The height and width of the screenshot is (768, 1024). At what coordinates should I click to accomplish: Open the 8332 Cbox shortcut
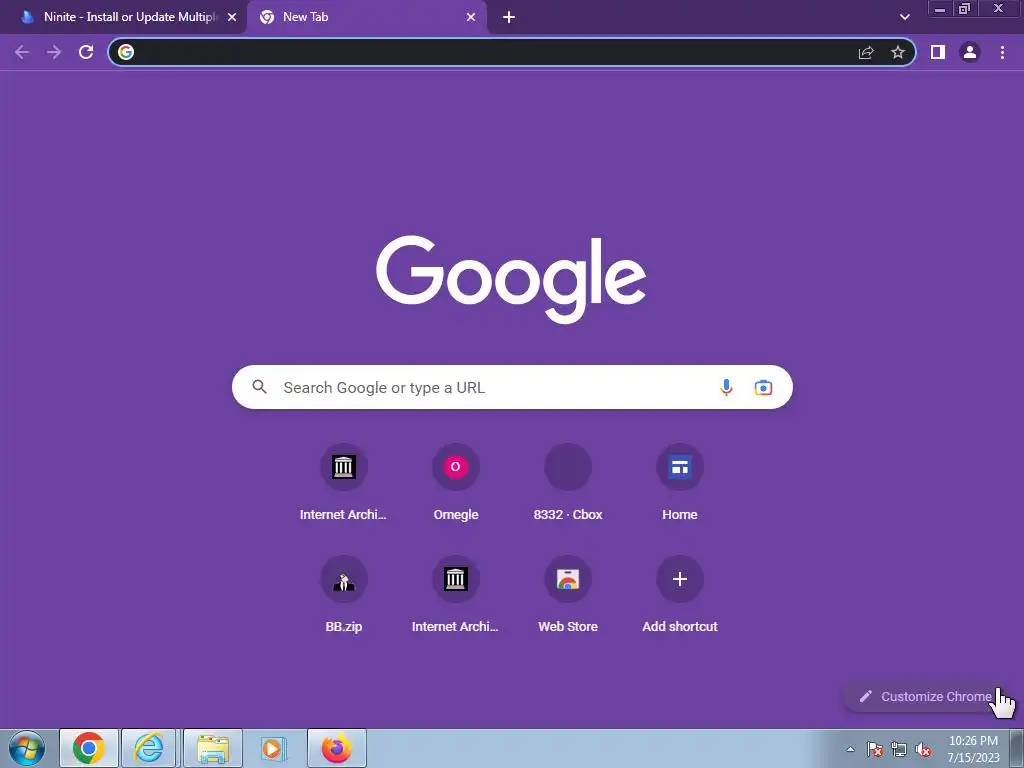click(x=568, y=483)
